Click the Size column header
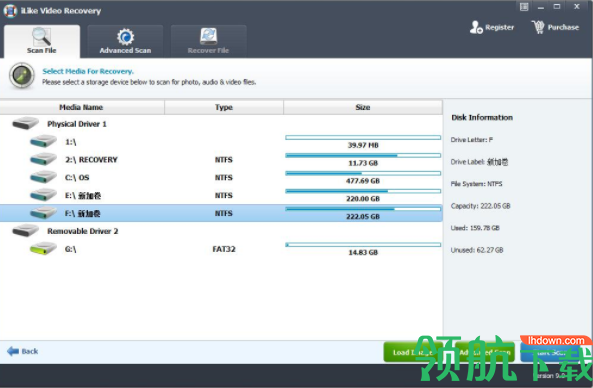 click(x=363, y=107)
